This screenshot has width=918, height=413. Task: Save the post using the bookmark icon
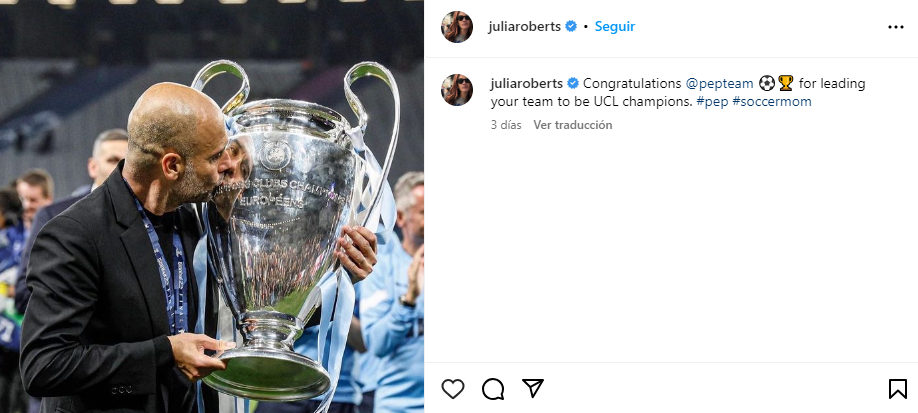pos(898,388)
